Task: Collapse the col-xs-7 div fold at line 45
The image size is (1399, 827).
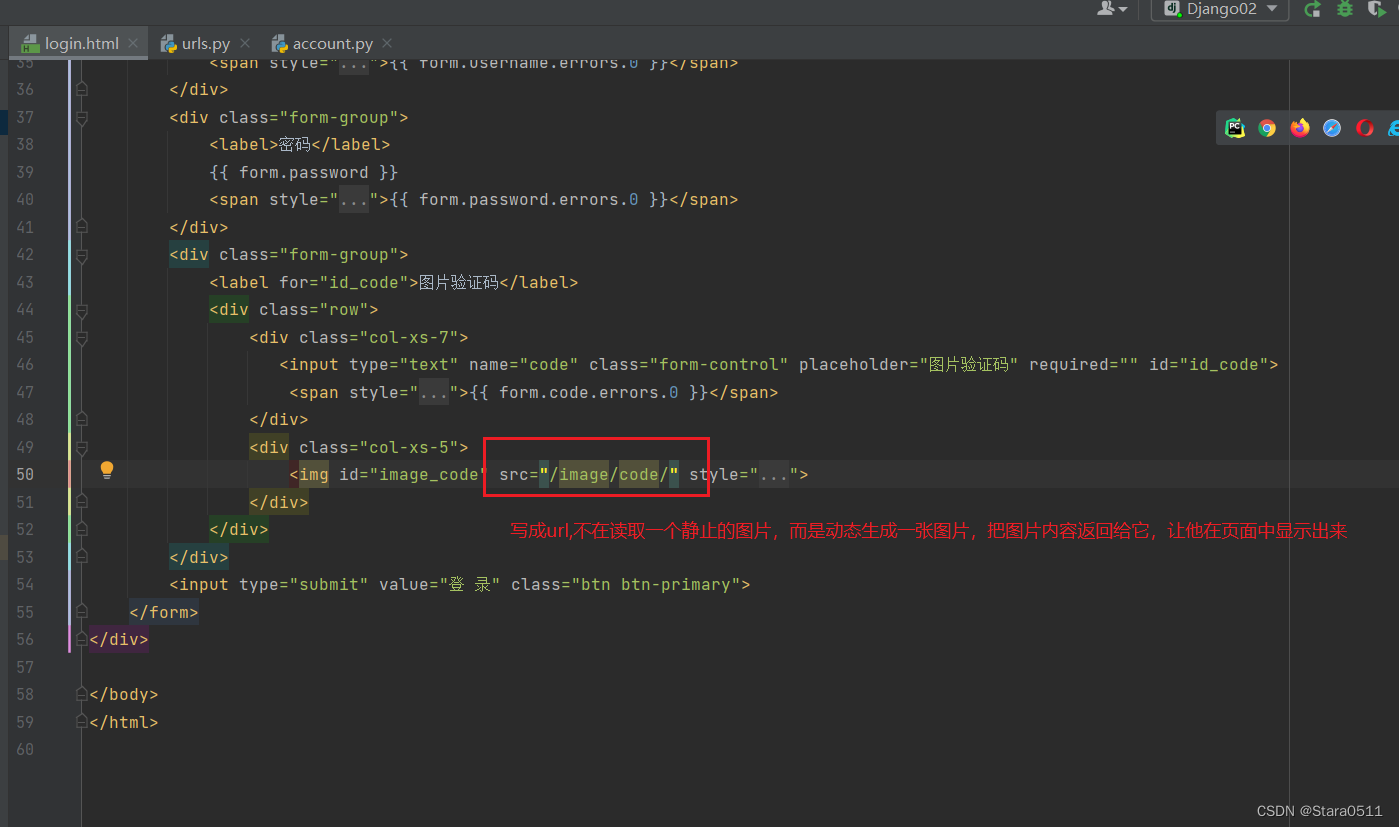Action: pos(82,337)
